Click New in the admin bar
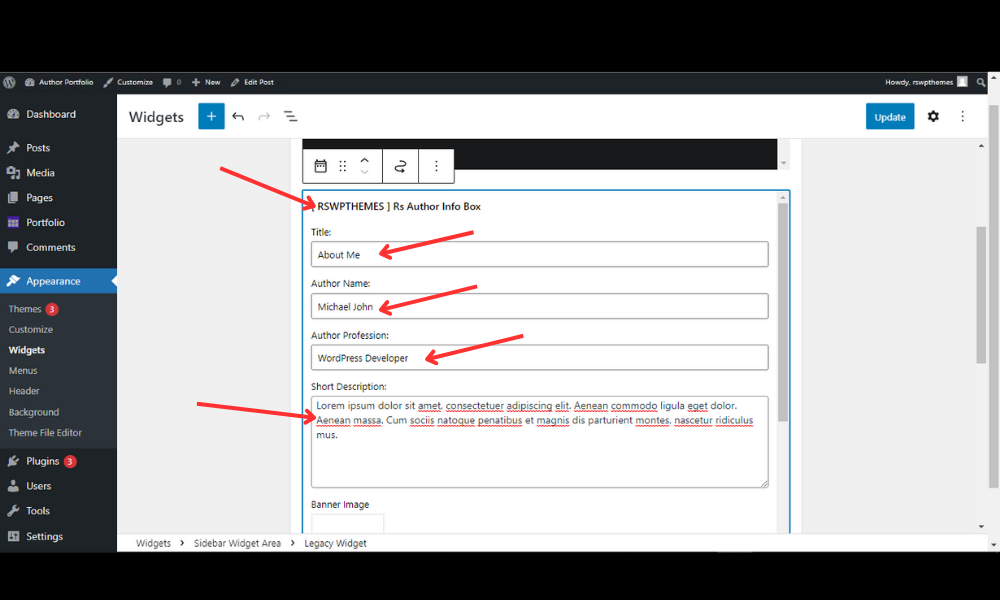1000x600 pixels. [x=206, y=82]
